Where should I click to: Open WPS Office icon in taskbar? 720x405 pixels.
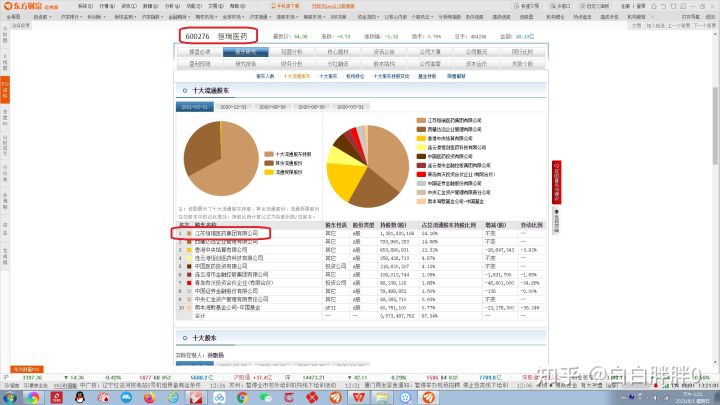tap(359, 398)
